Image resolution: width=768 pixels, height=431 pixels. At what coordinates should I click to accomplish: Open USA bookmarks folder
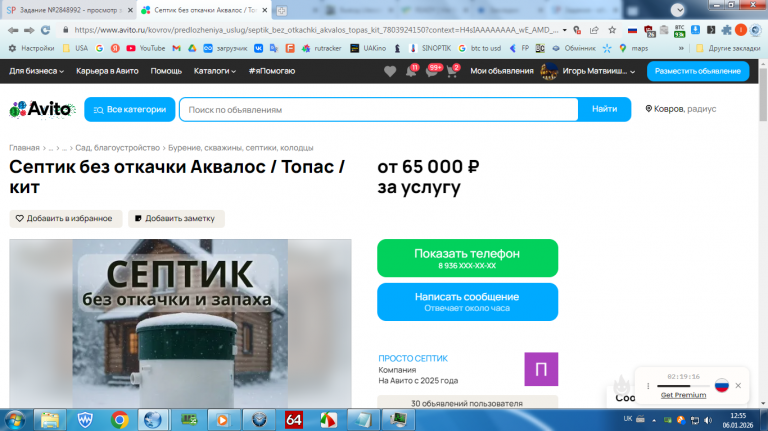tap(75, 48)
